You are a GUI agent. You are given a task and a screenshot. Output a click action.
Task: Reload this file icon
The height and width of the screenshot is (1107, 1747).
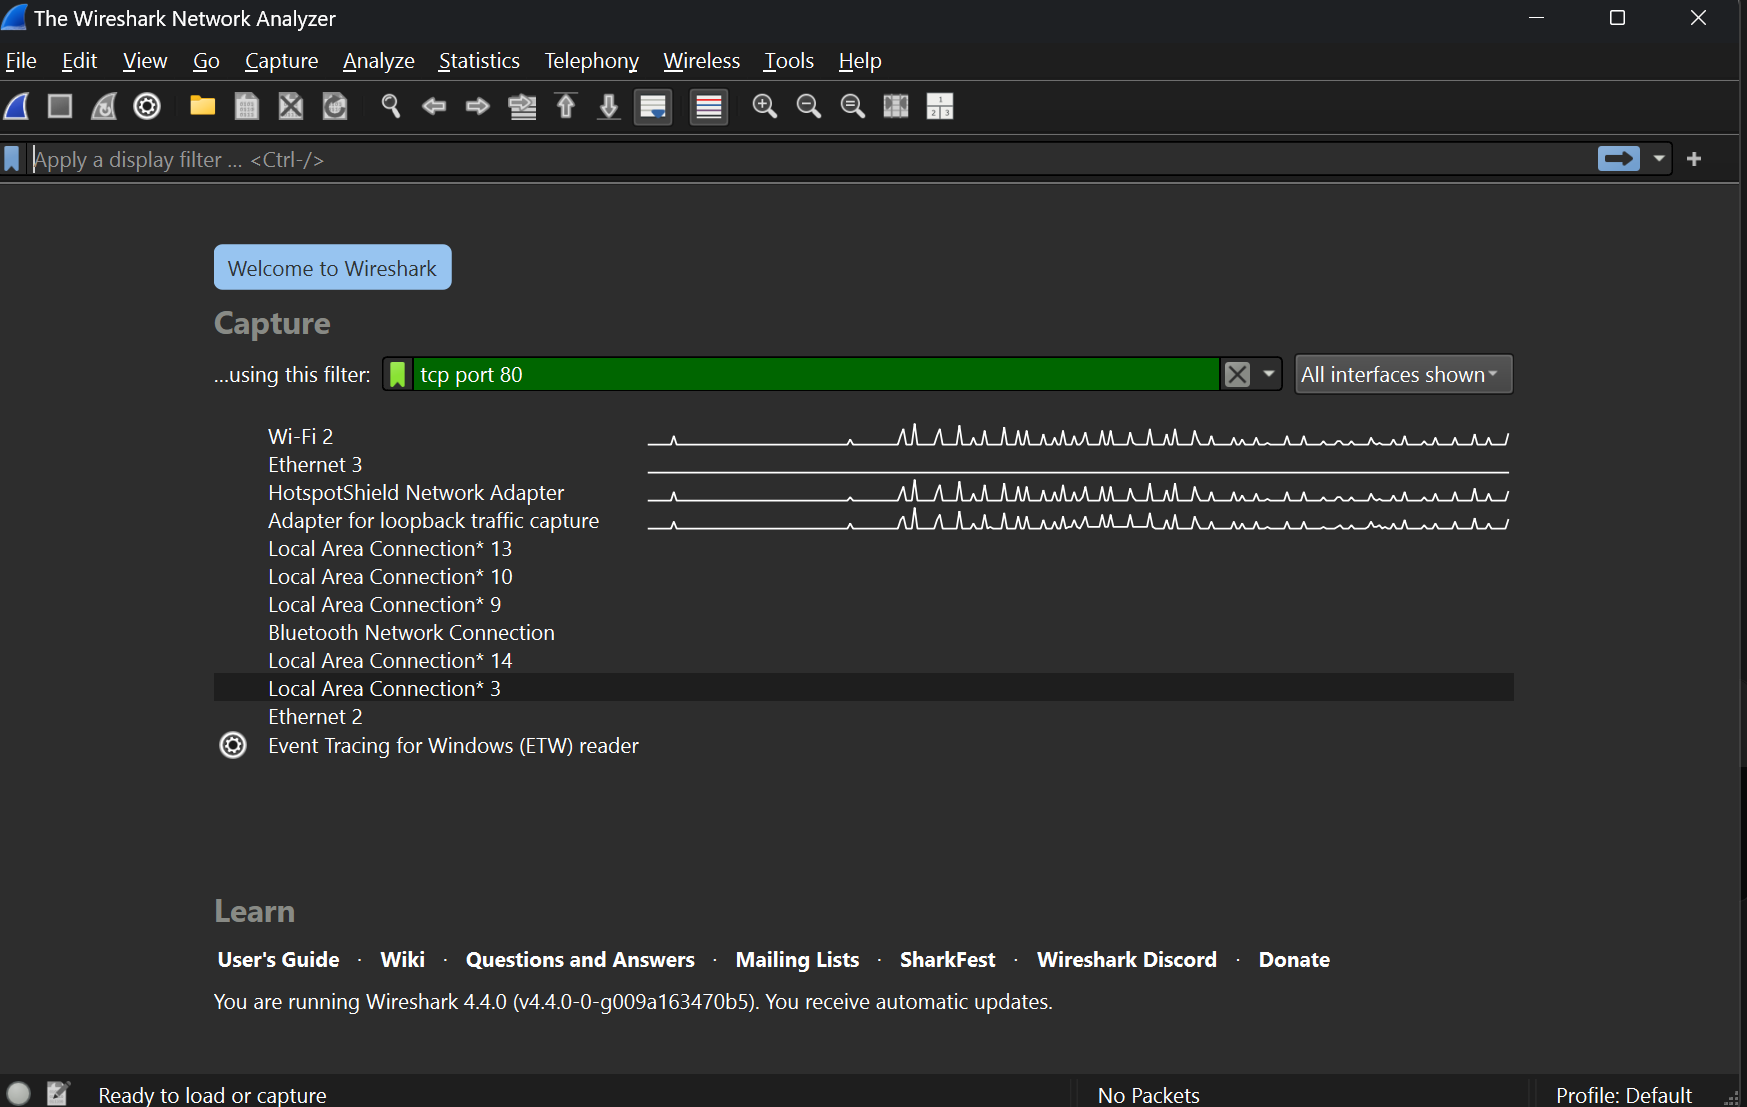(335, 106)
